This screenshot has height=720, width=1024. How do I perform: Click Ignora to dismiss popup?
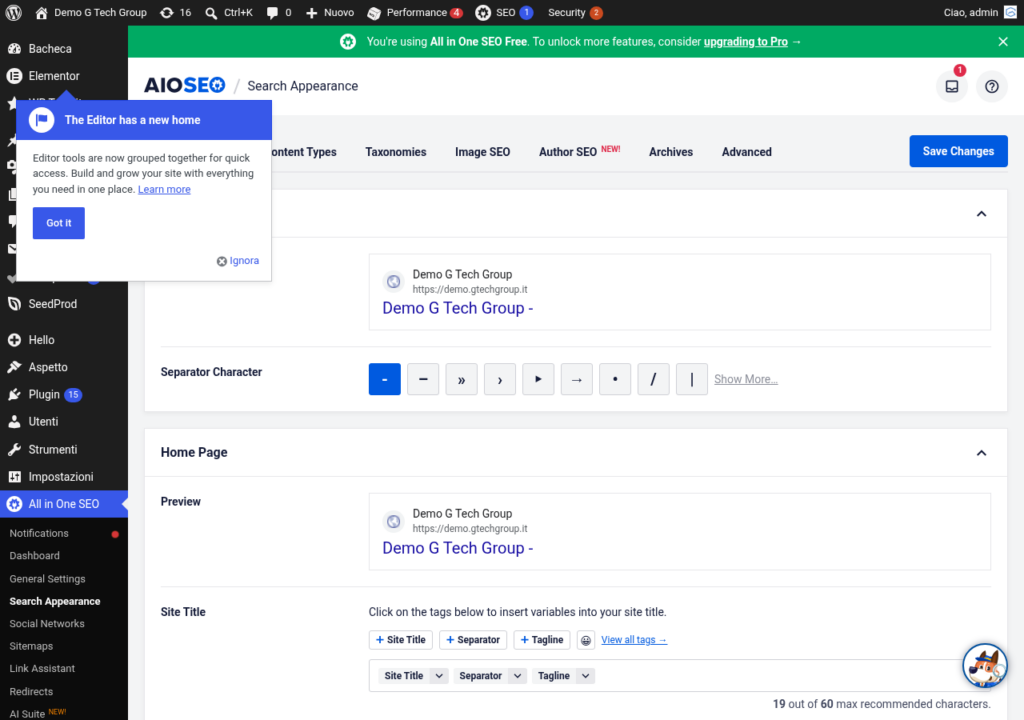pos(238,261)
